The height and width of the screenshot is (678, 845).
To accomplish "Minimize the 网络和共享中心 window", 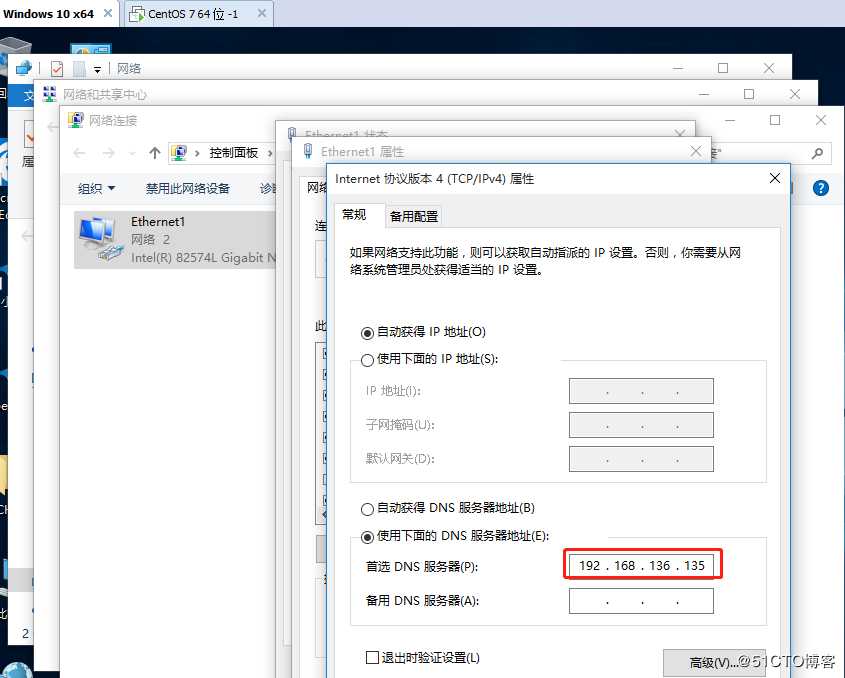I will click(x=704, y=94).
